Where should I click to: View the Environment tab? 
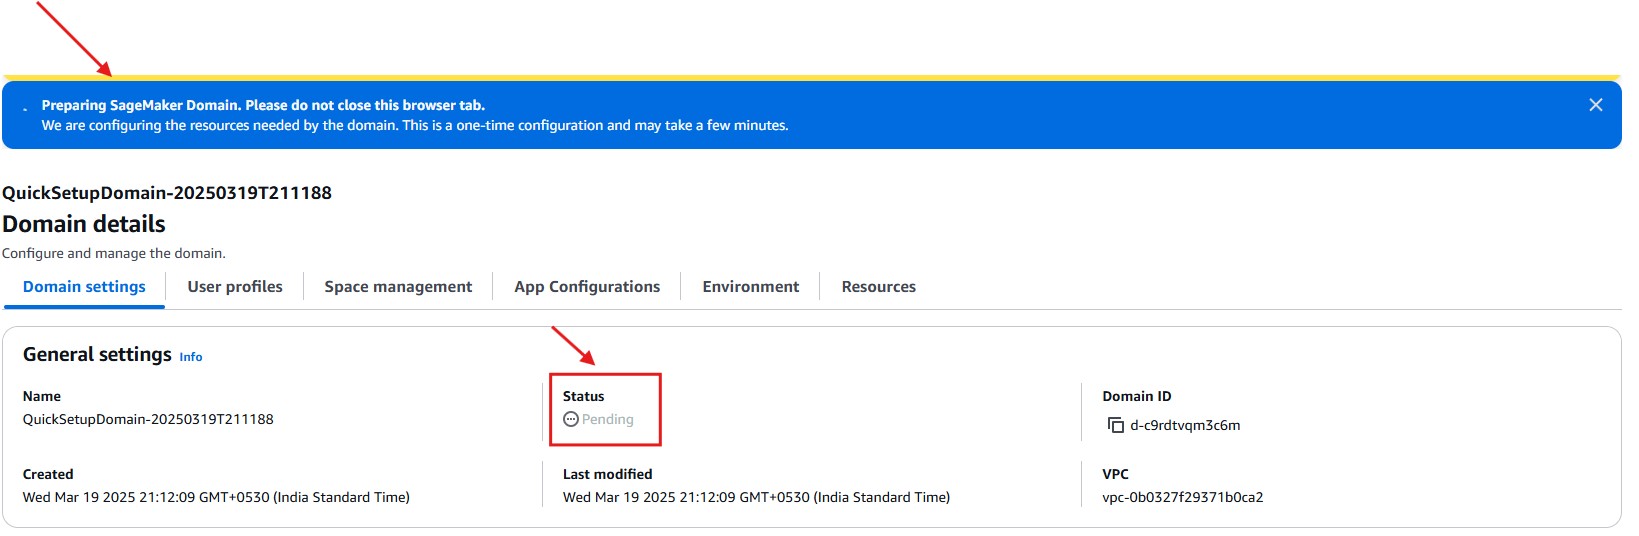click(750, 287)
